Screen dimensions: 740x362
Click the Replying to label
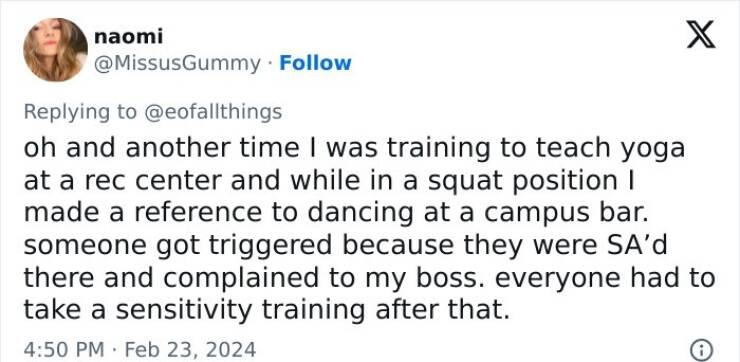(x=80, y=112)
